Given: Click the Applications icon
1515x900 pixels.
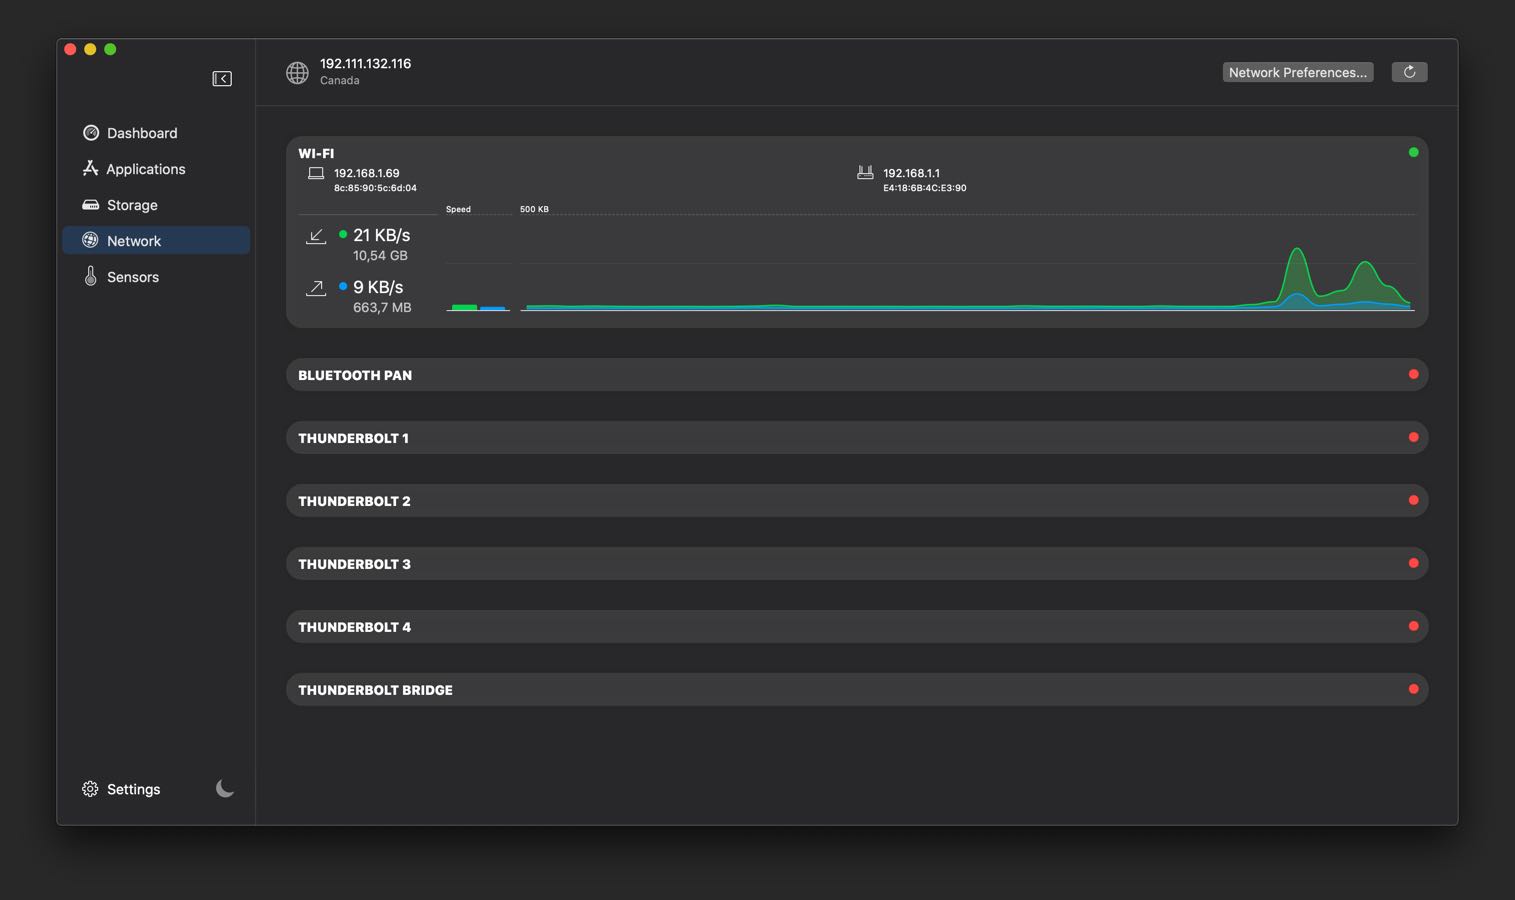Looking at the screenshot, I should [x=91, y=168].
